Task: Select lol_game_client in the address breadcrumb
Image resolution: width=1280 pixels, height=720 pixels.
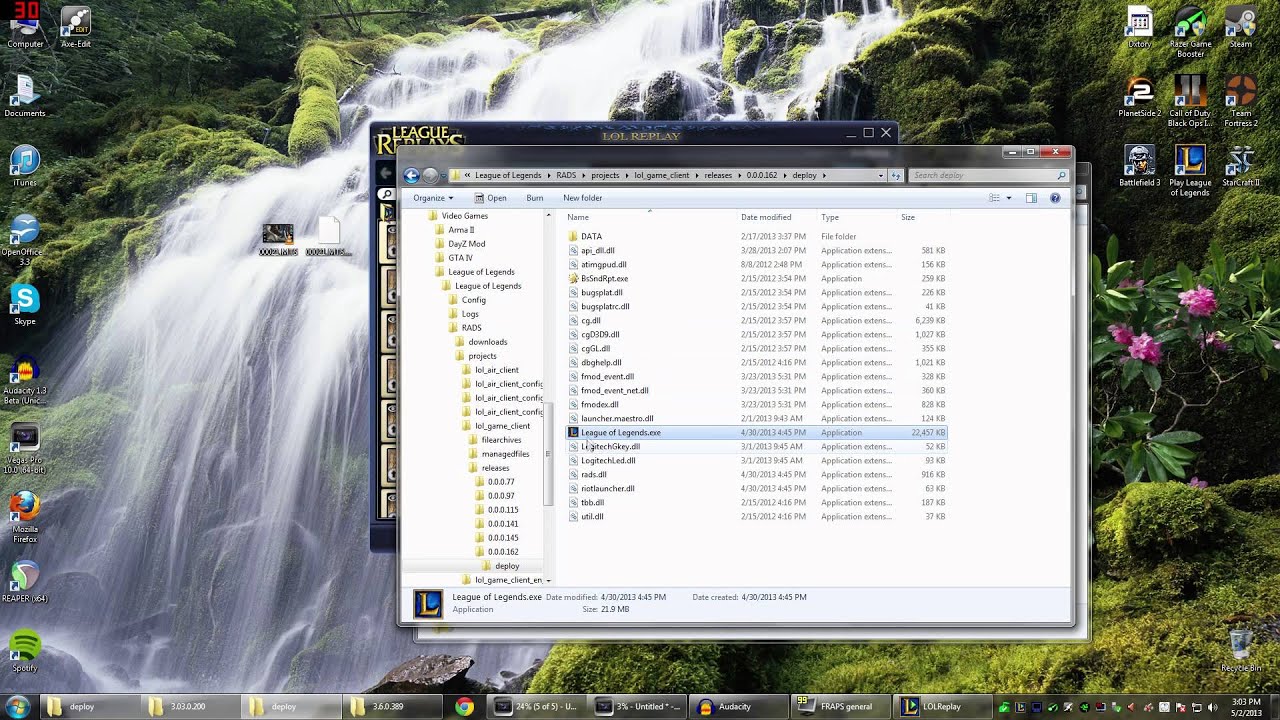Action: [x=661, y=175]
